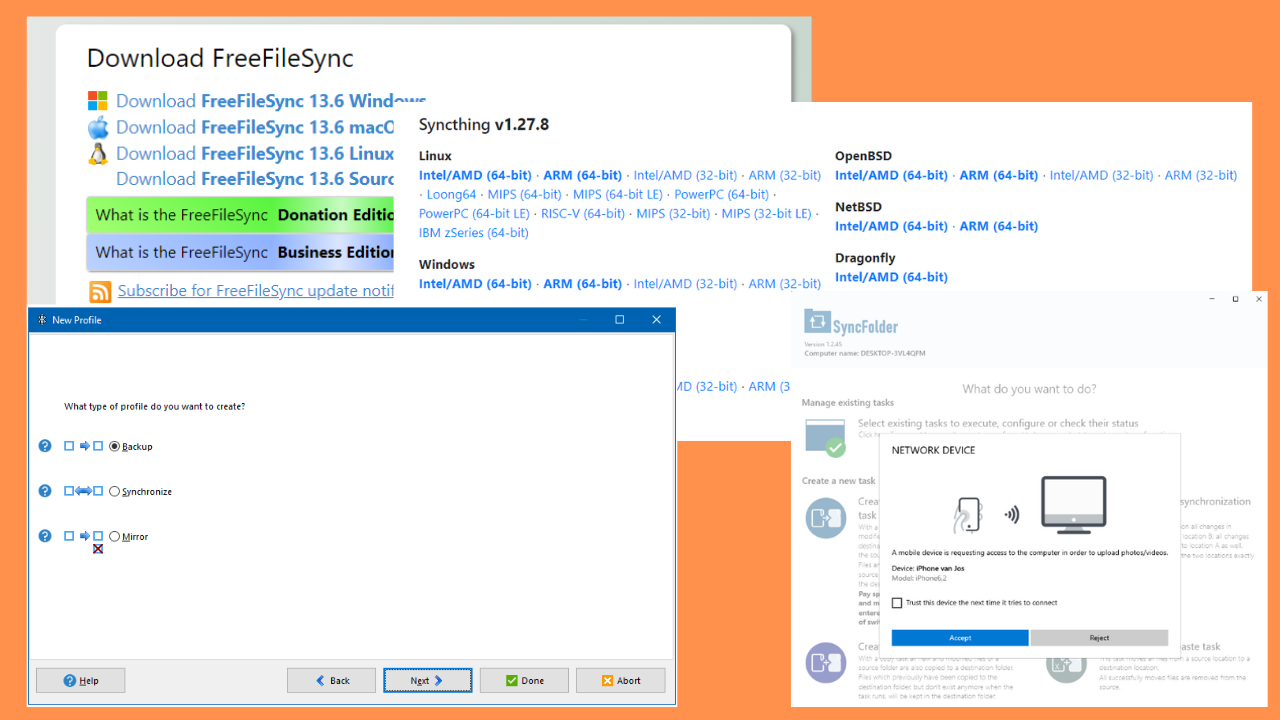Click the SyncFolder logo icon
This screenshot has width=1280, height=720.
(817, 322)
